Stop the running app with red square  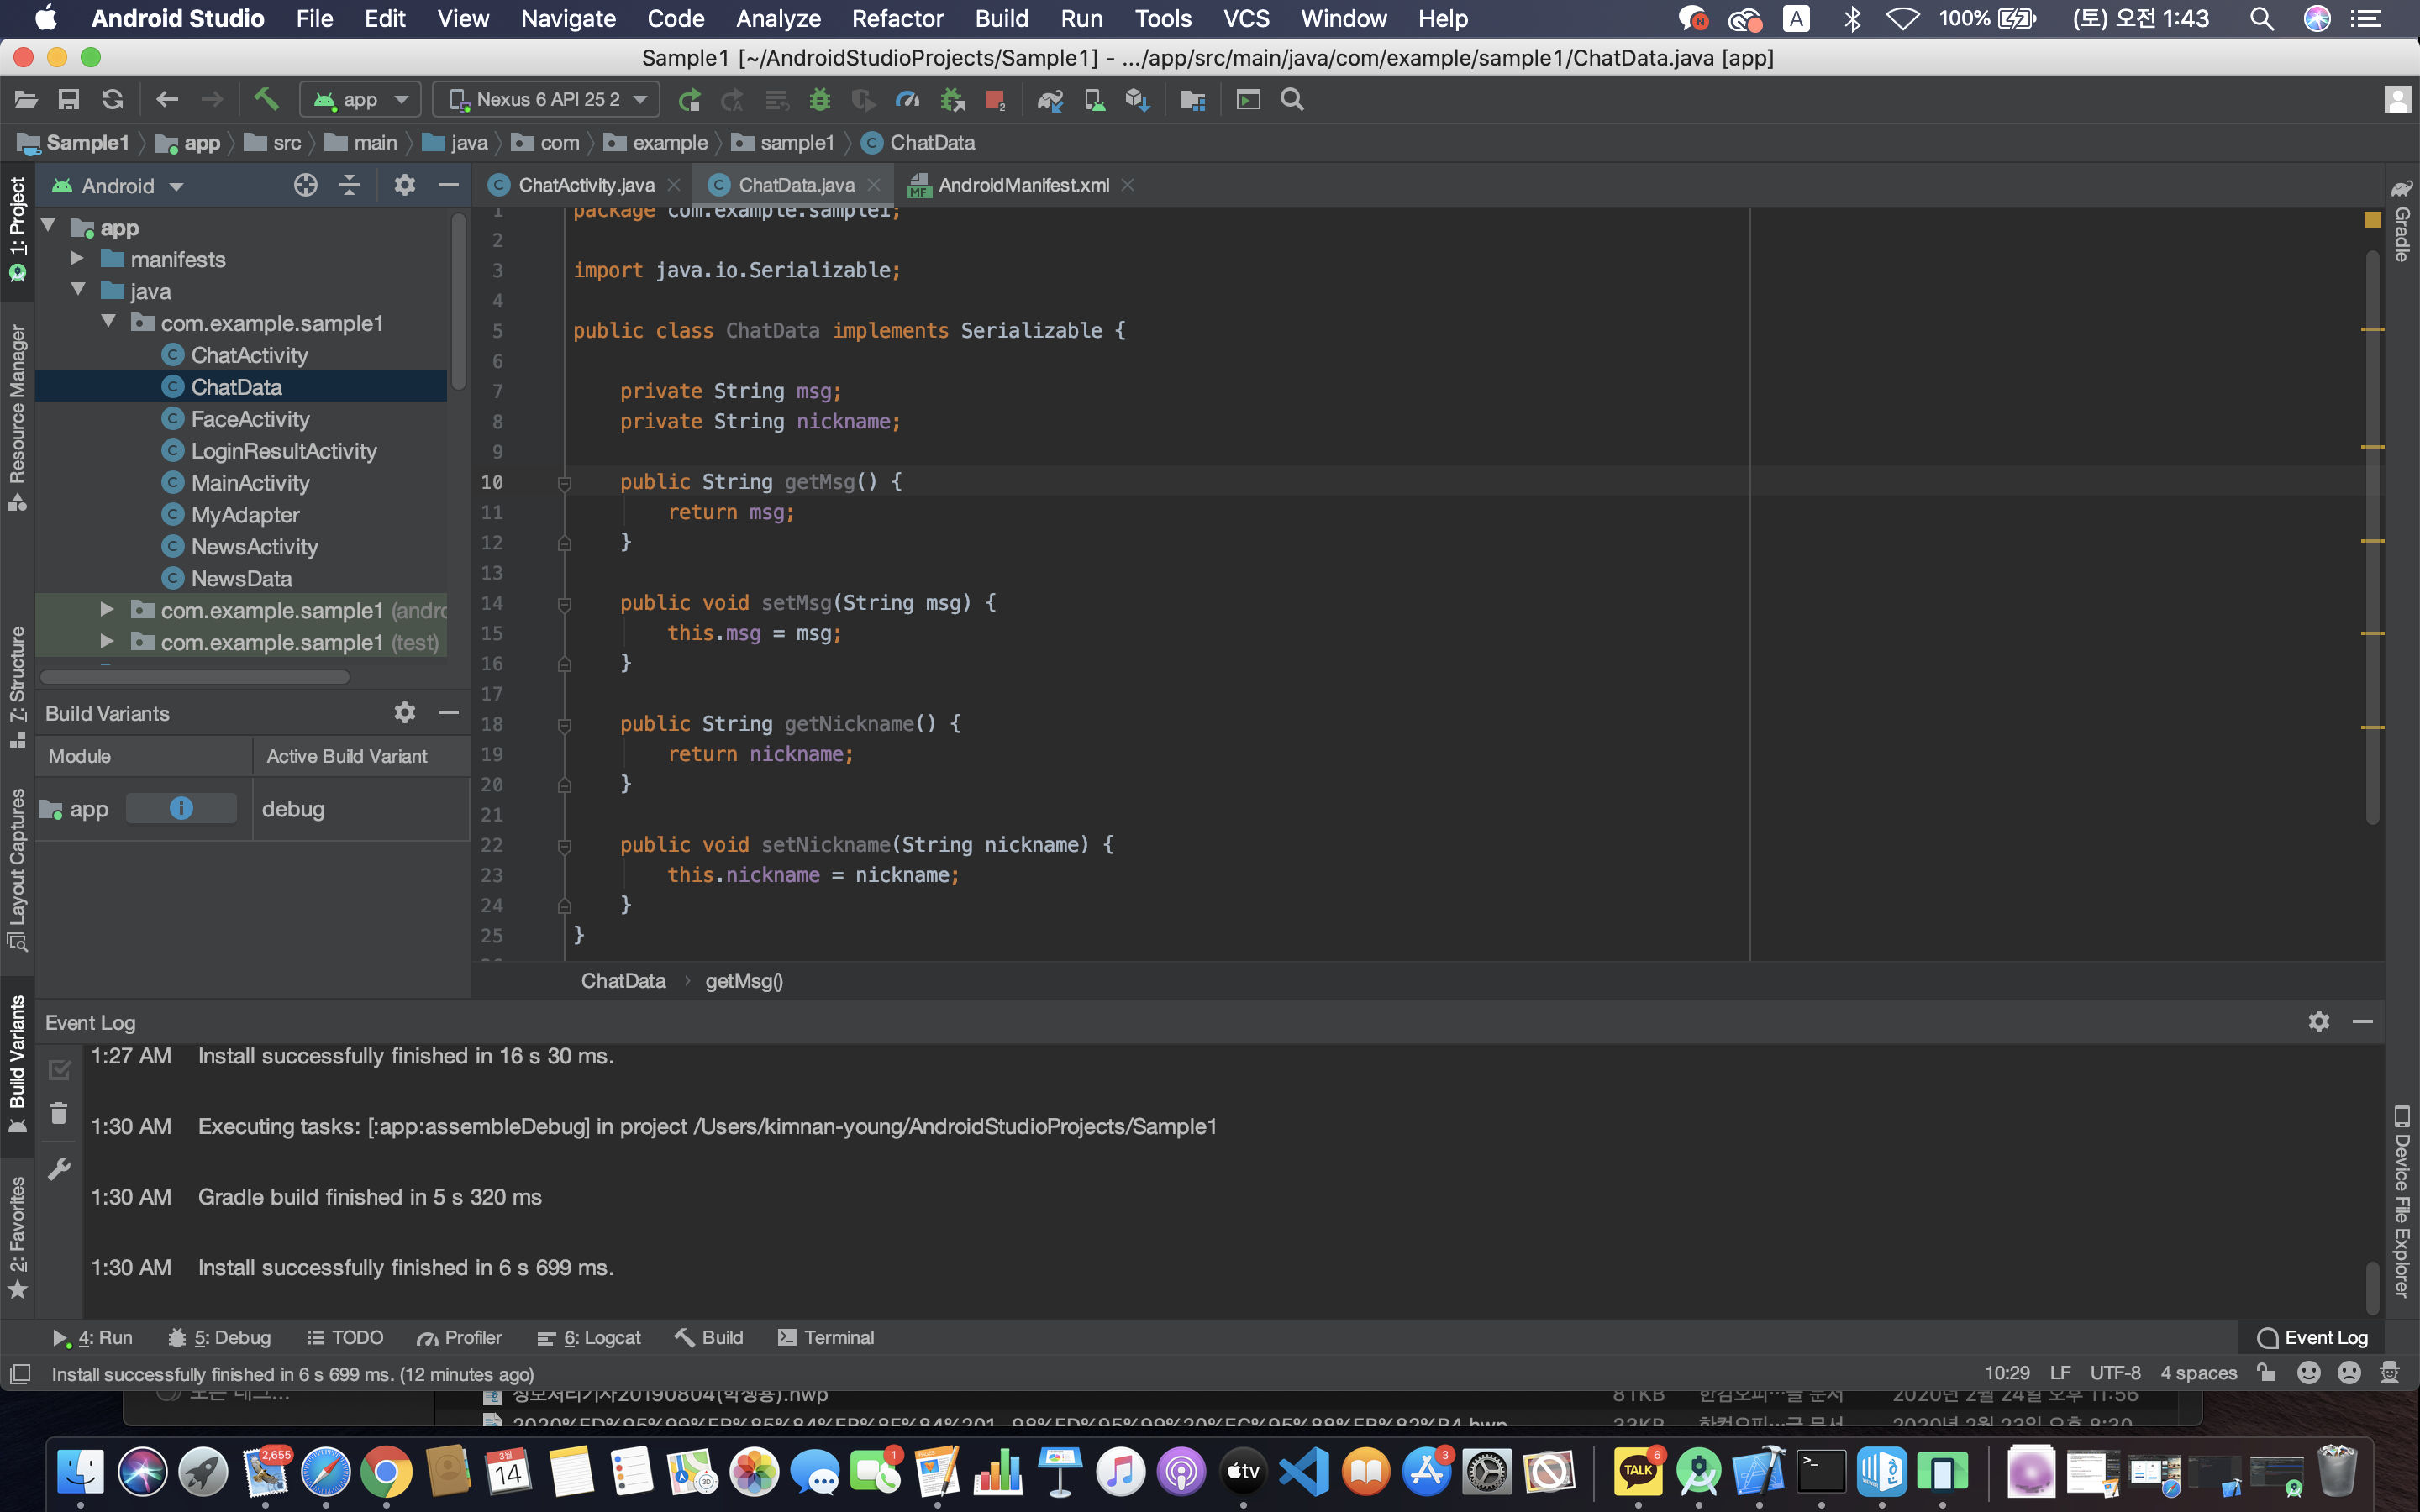pyautogui.click(x=995, y=99)
